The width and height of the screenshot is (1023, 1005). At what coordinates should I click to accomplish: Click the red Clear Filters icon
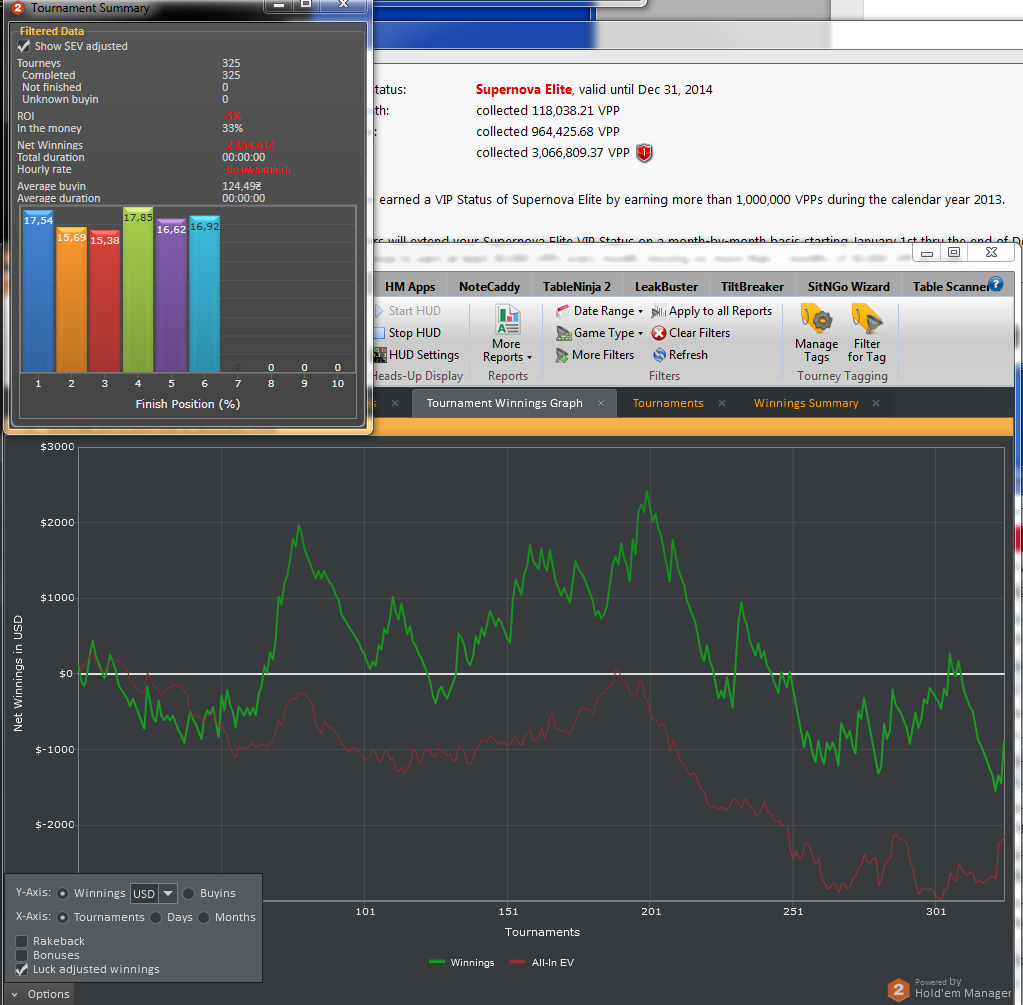(x=659, y=333)
